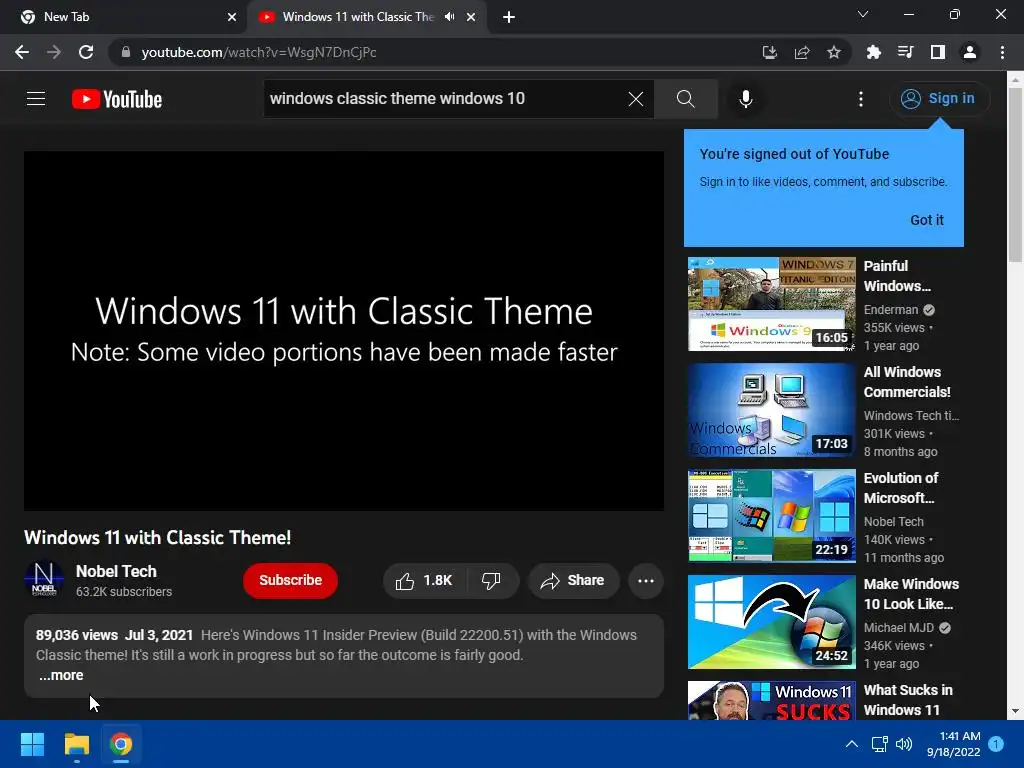Open a new tab with plus
The height and width of the screenshot is (768, 1024).
509,17
